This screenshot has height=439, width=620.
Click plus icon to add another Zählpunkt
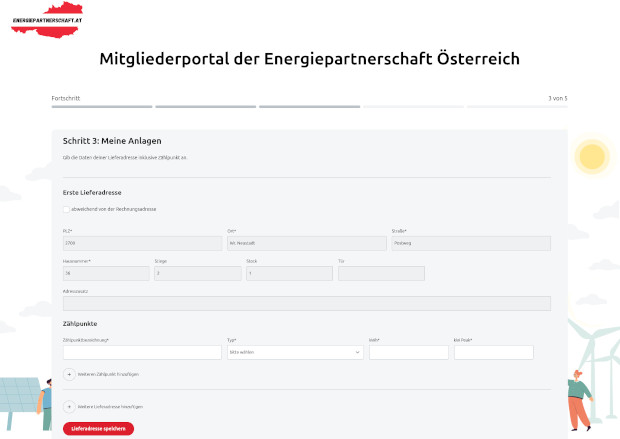(69, 374)
